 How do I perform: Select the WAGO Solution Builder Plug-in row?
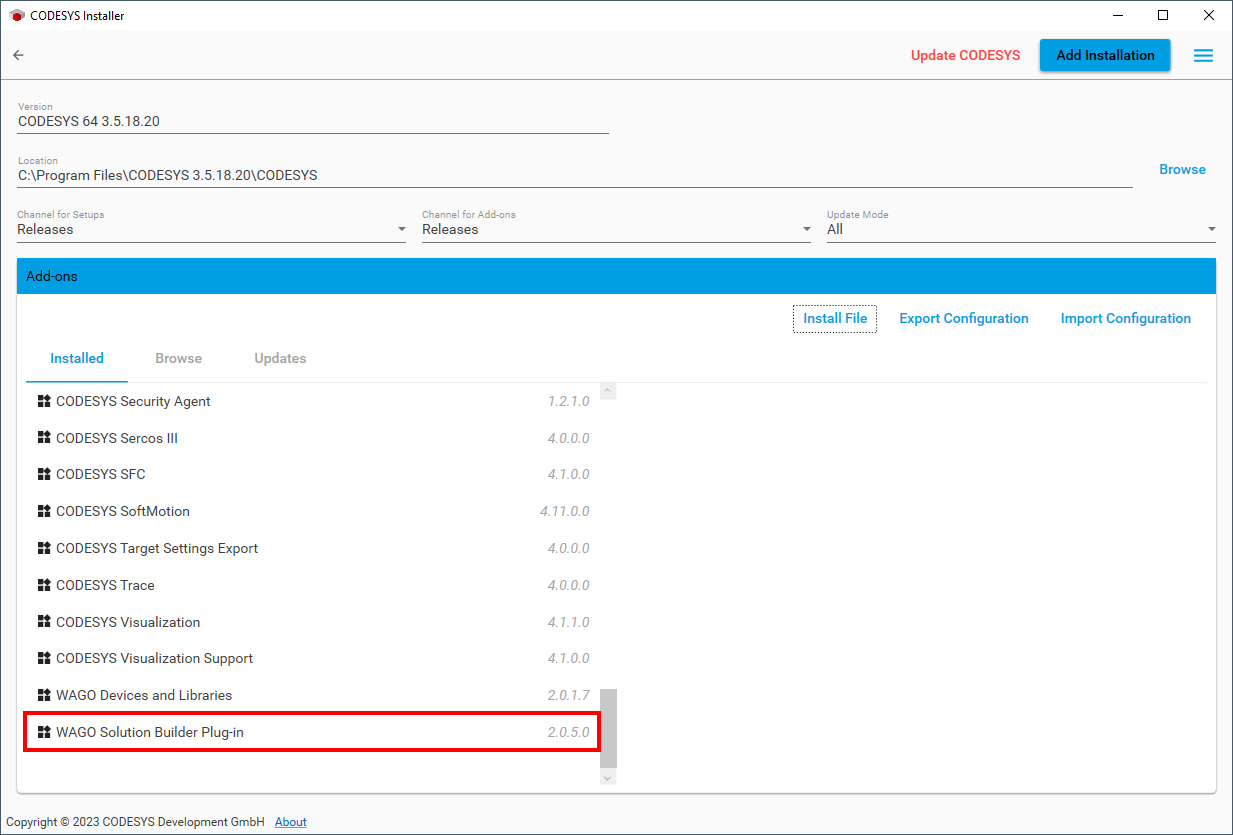tap(312, 732)
